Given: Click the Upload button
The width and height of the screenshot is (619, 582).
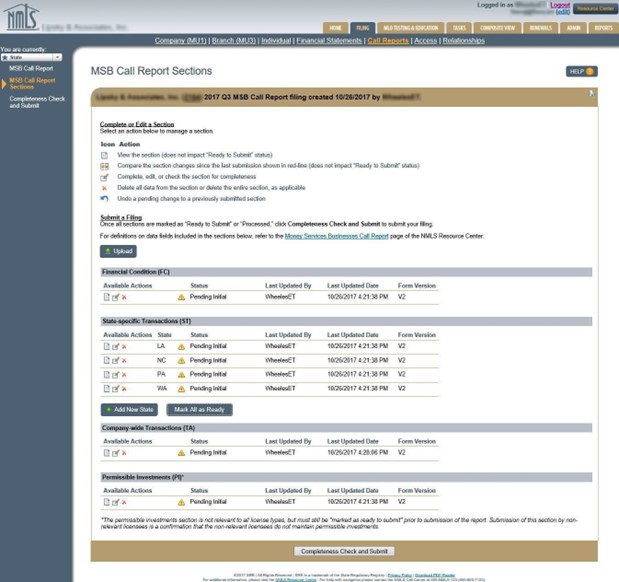Looking at the screenshot, I should pos(119,251).
